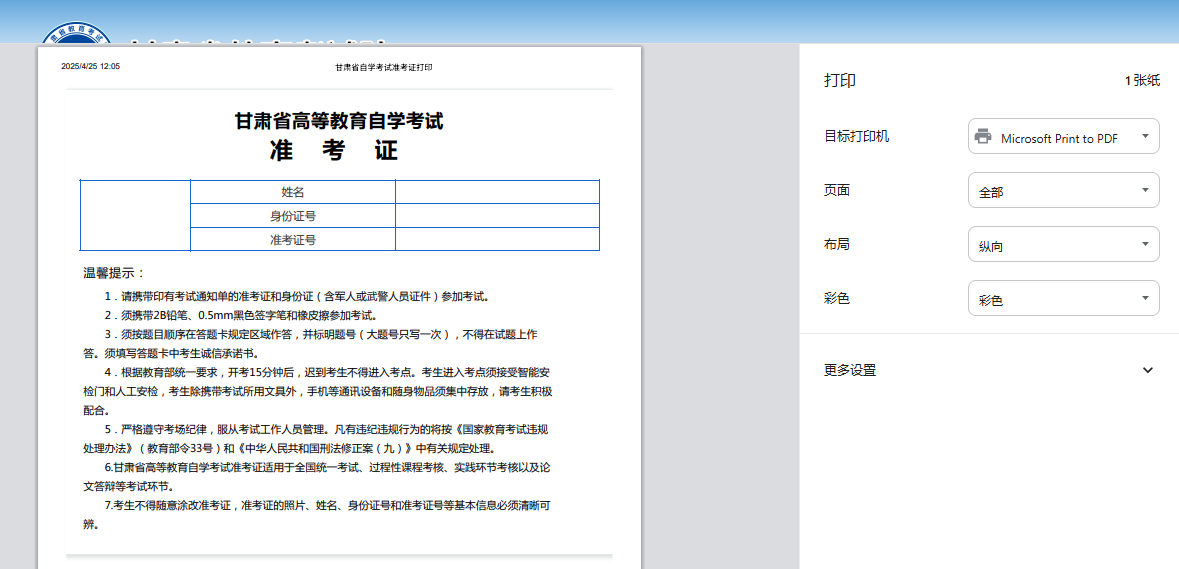Click the empty photo cell in the table
Image resolution: width=1179 pixels, height=569 pixels.
[x=135, y=215]
